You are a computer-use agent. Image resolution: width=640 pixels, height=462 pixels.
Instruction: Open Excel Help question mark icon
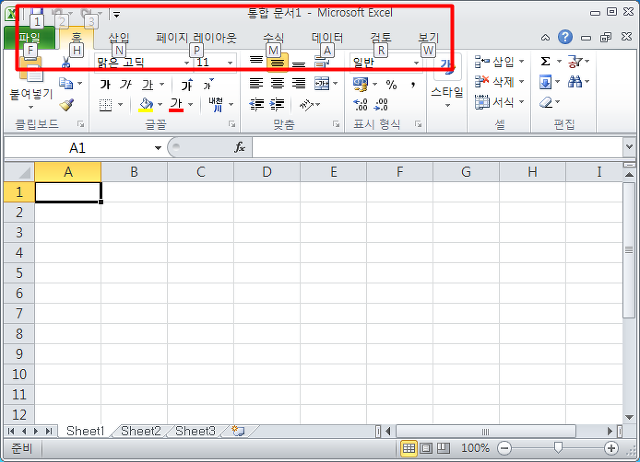565,37
